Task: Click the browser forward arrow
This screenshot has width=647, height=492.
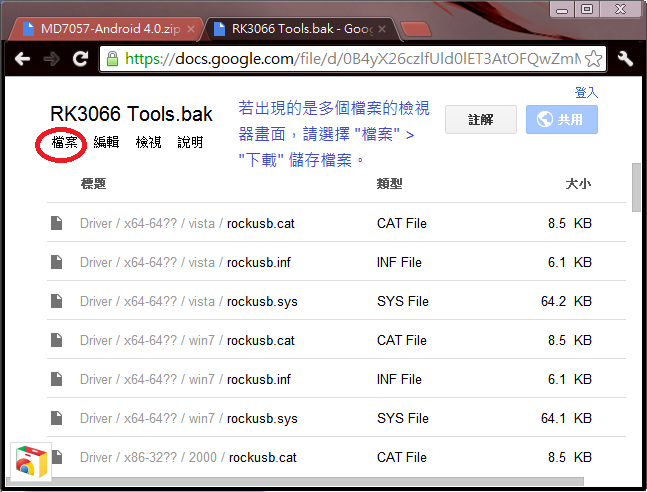Action: point(52,59)
